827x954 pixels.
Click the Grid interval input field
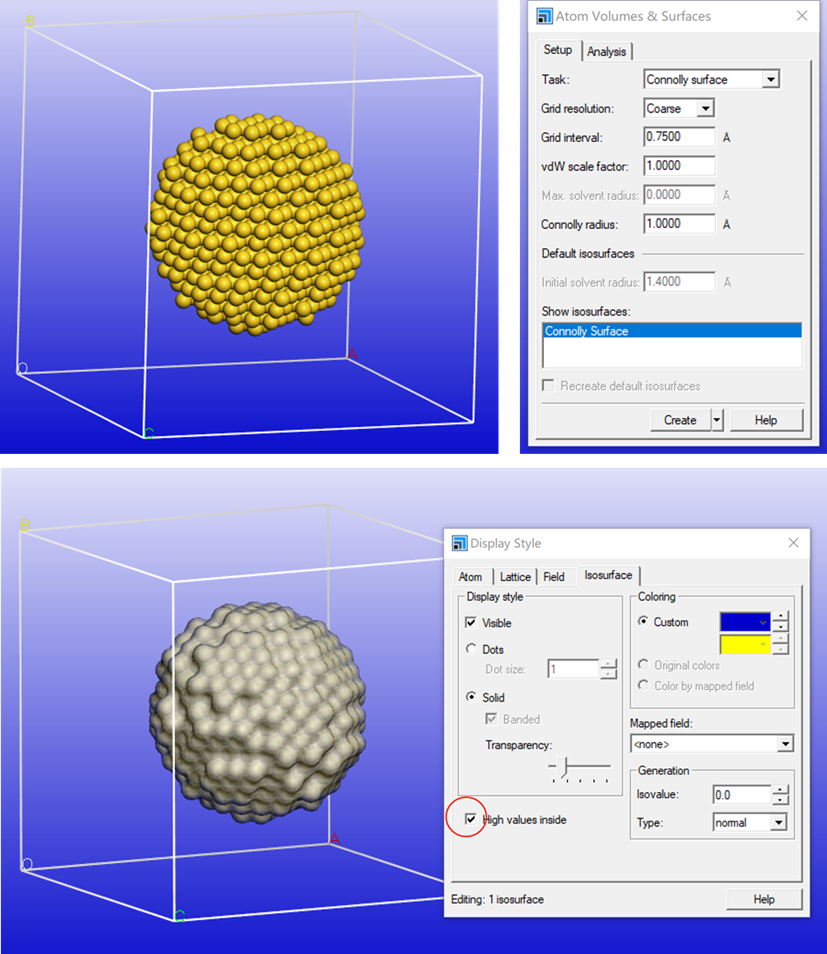tap(679, 137)
